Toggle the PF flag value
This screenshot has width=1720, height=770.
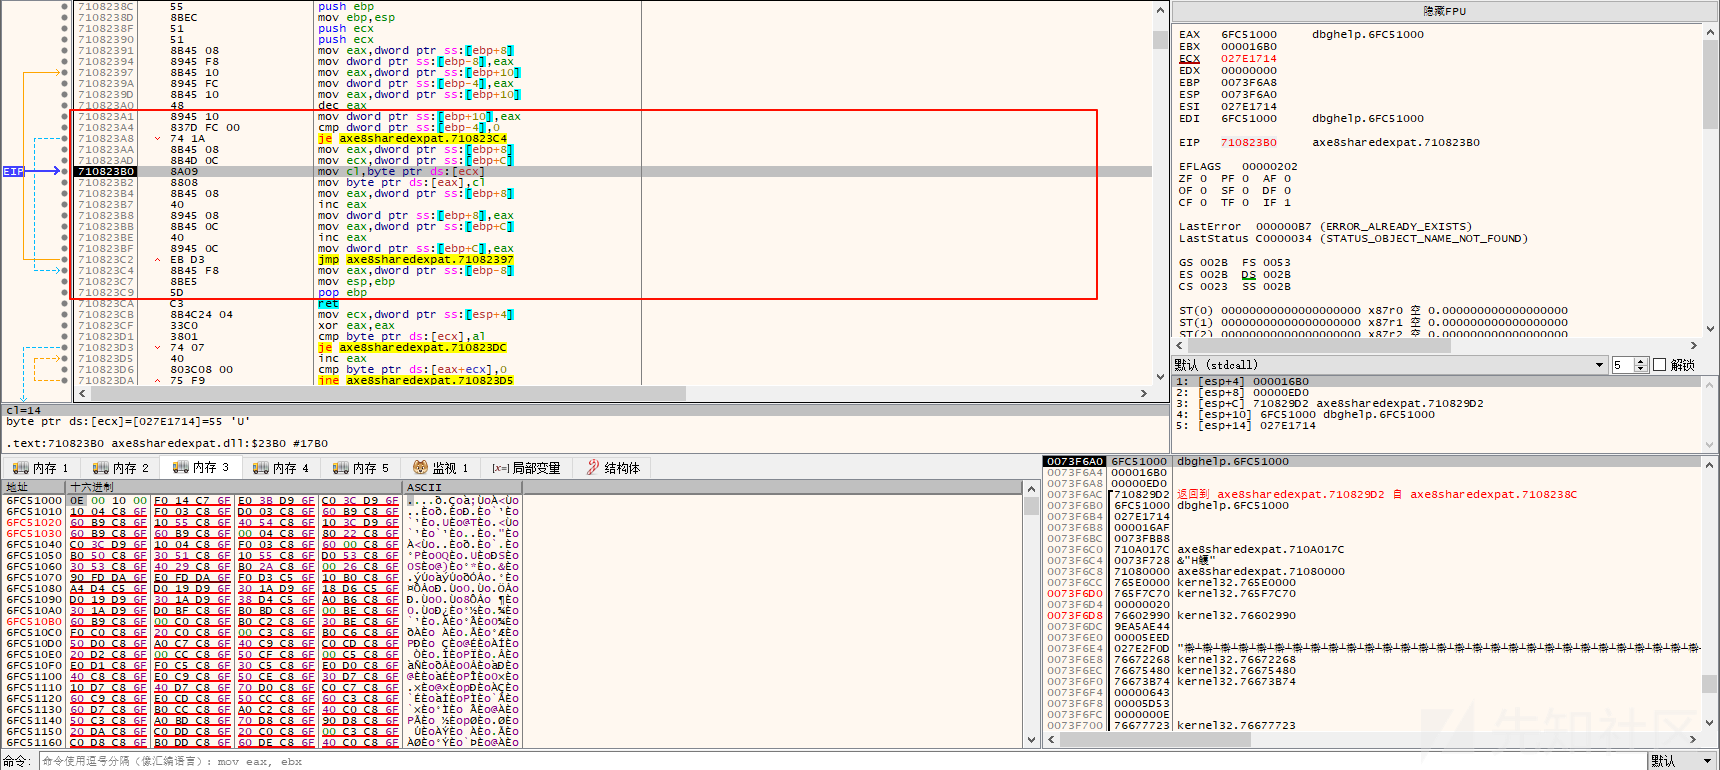(x=1245, y=179)
